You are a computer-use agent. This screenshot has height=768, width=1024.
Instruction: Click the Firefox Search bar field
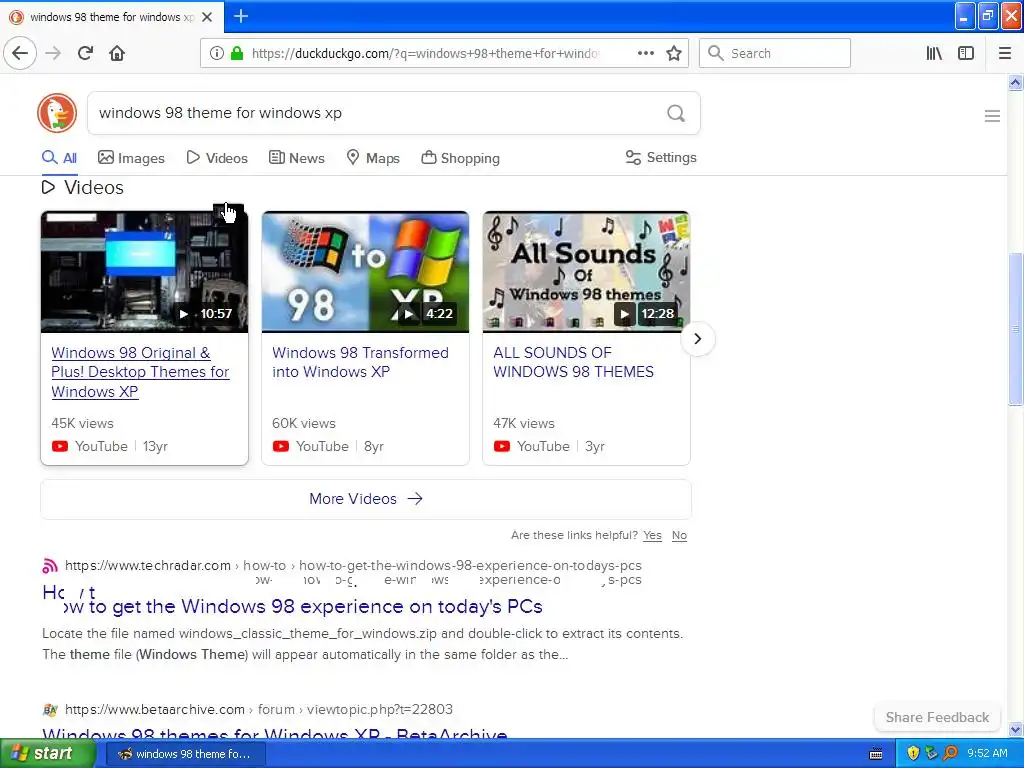tap(775, 53)
